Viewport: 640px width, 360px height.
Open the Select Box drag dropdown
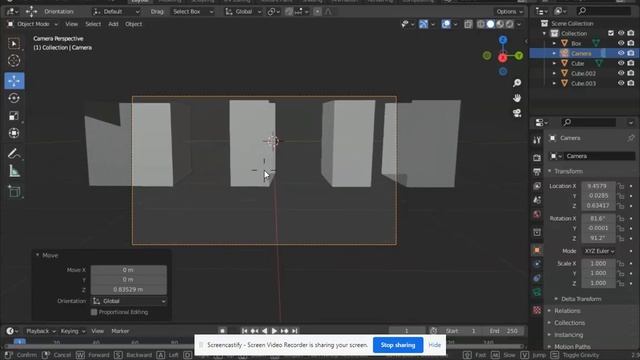click(x=192, y=12)
